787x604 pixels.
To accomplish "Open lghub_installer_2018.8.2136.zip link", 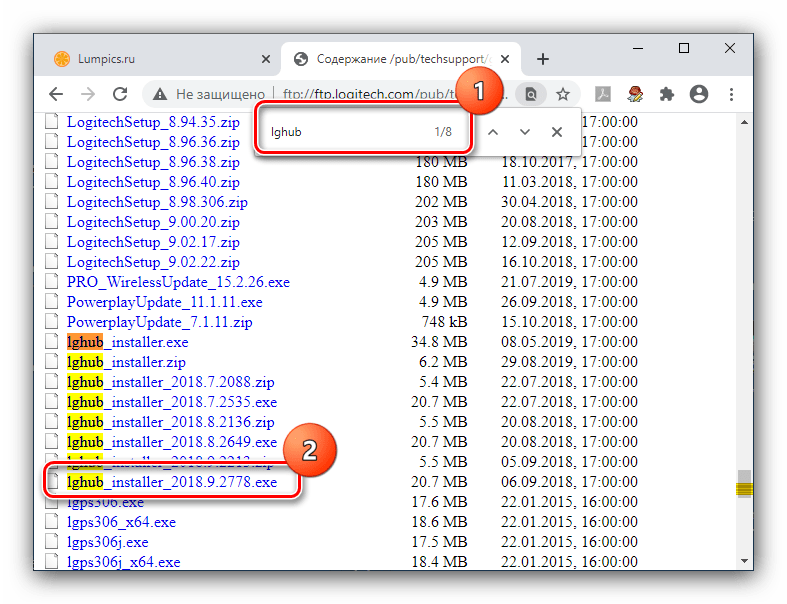I will click(x=171, y=423).
